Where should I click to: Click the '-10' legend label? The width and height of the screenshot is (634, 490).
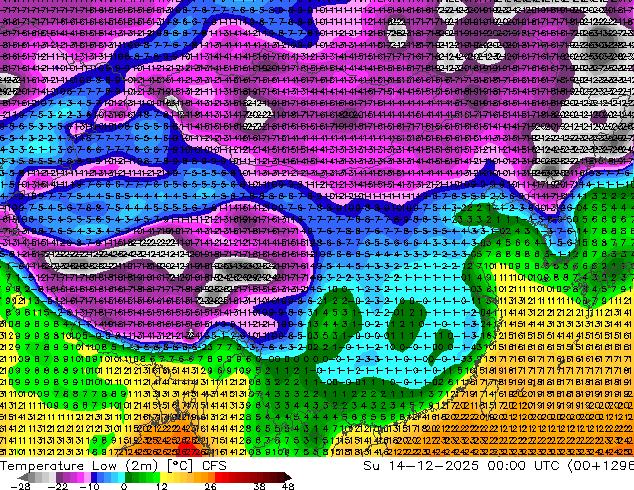(89, 486)
